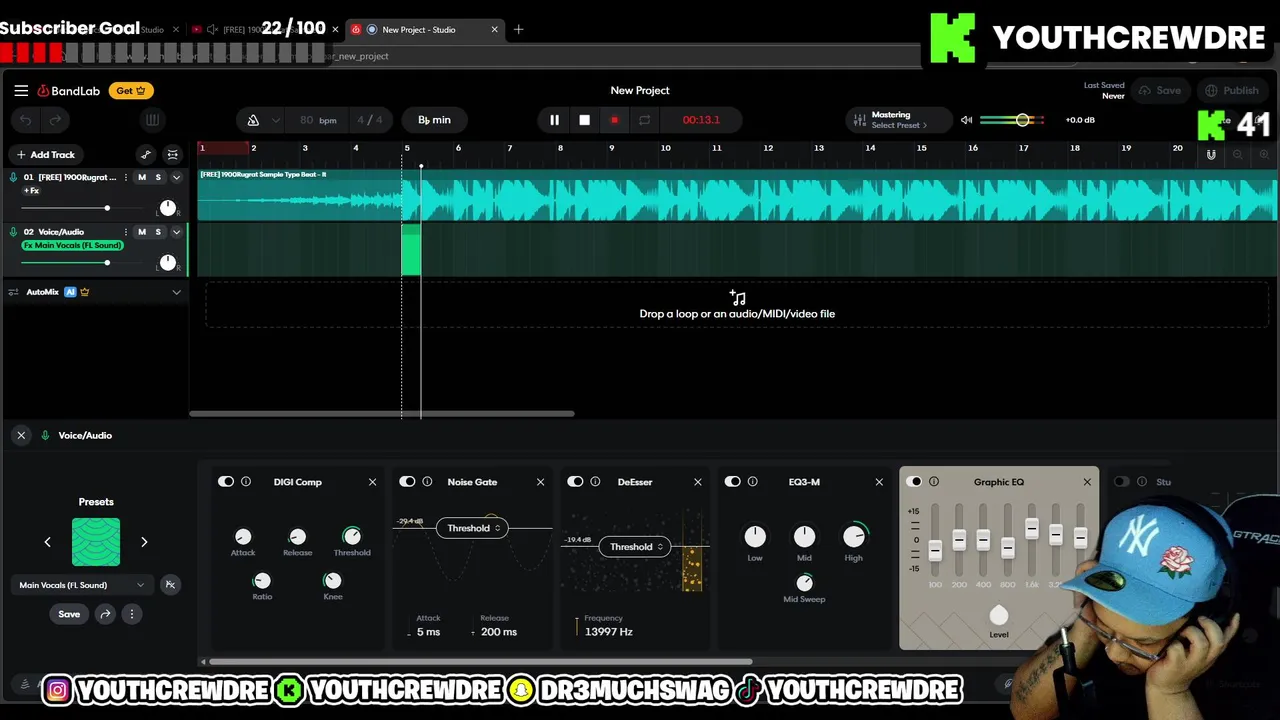The height and width of the screenshot is (720, 1280).
Task: Open options menu for track 01
Action: coord(126,177)
